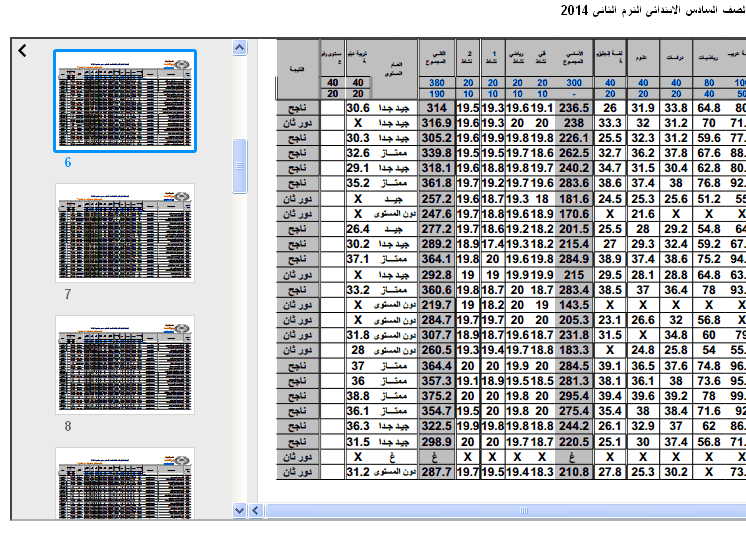Screen dimensions: 746x534
Task: Click subtotal cell 181.6
Action: [x=574, y=199]
